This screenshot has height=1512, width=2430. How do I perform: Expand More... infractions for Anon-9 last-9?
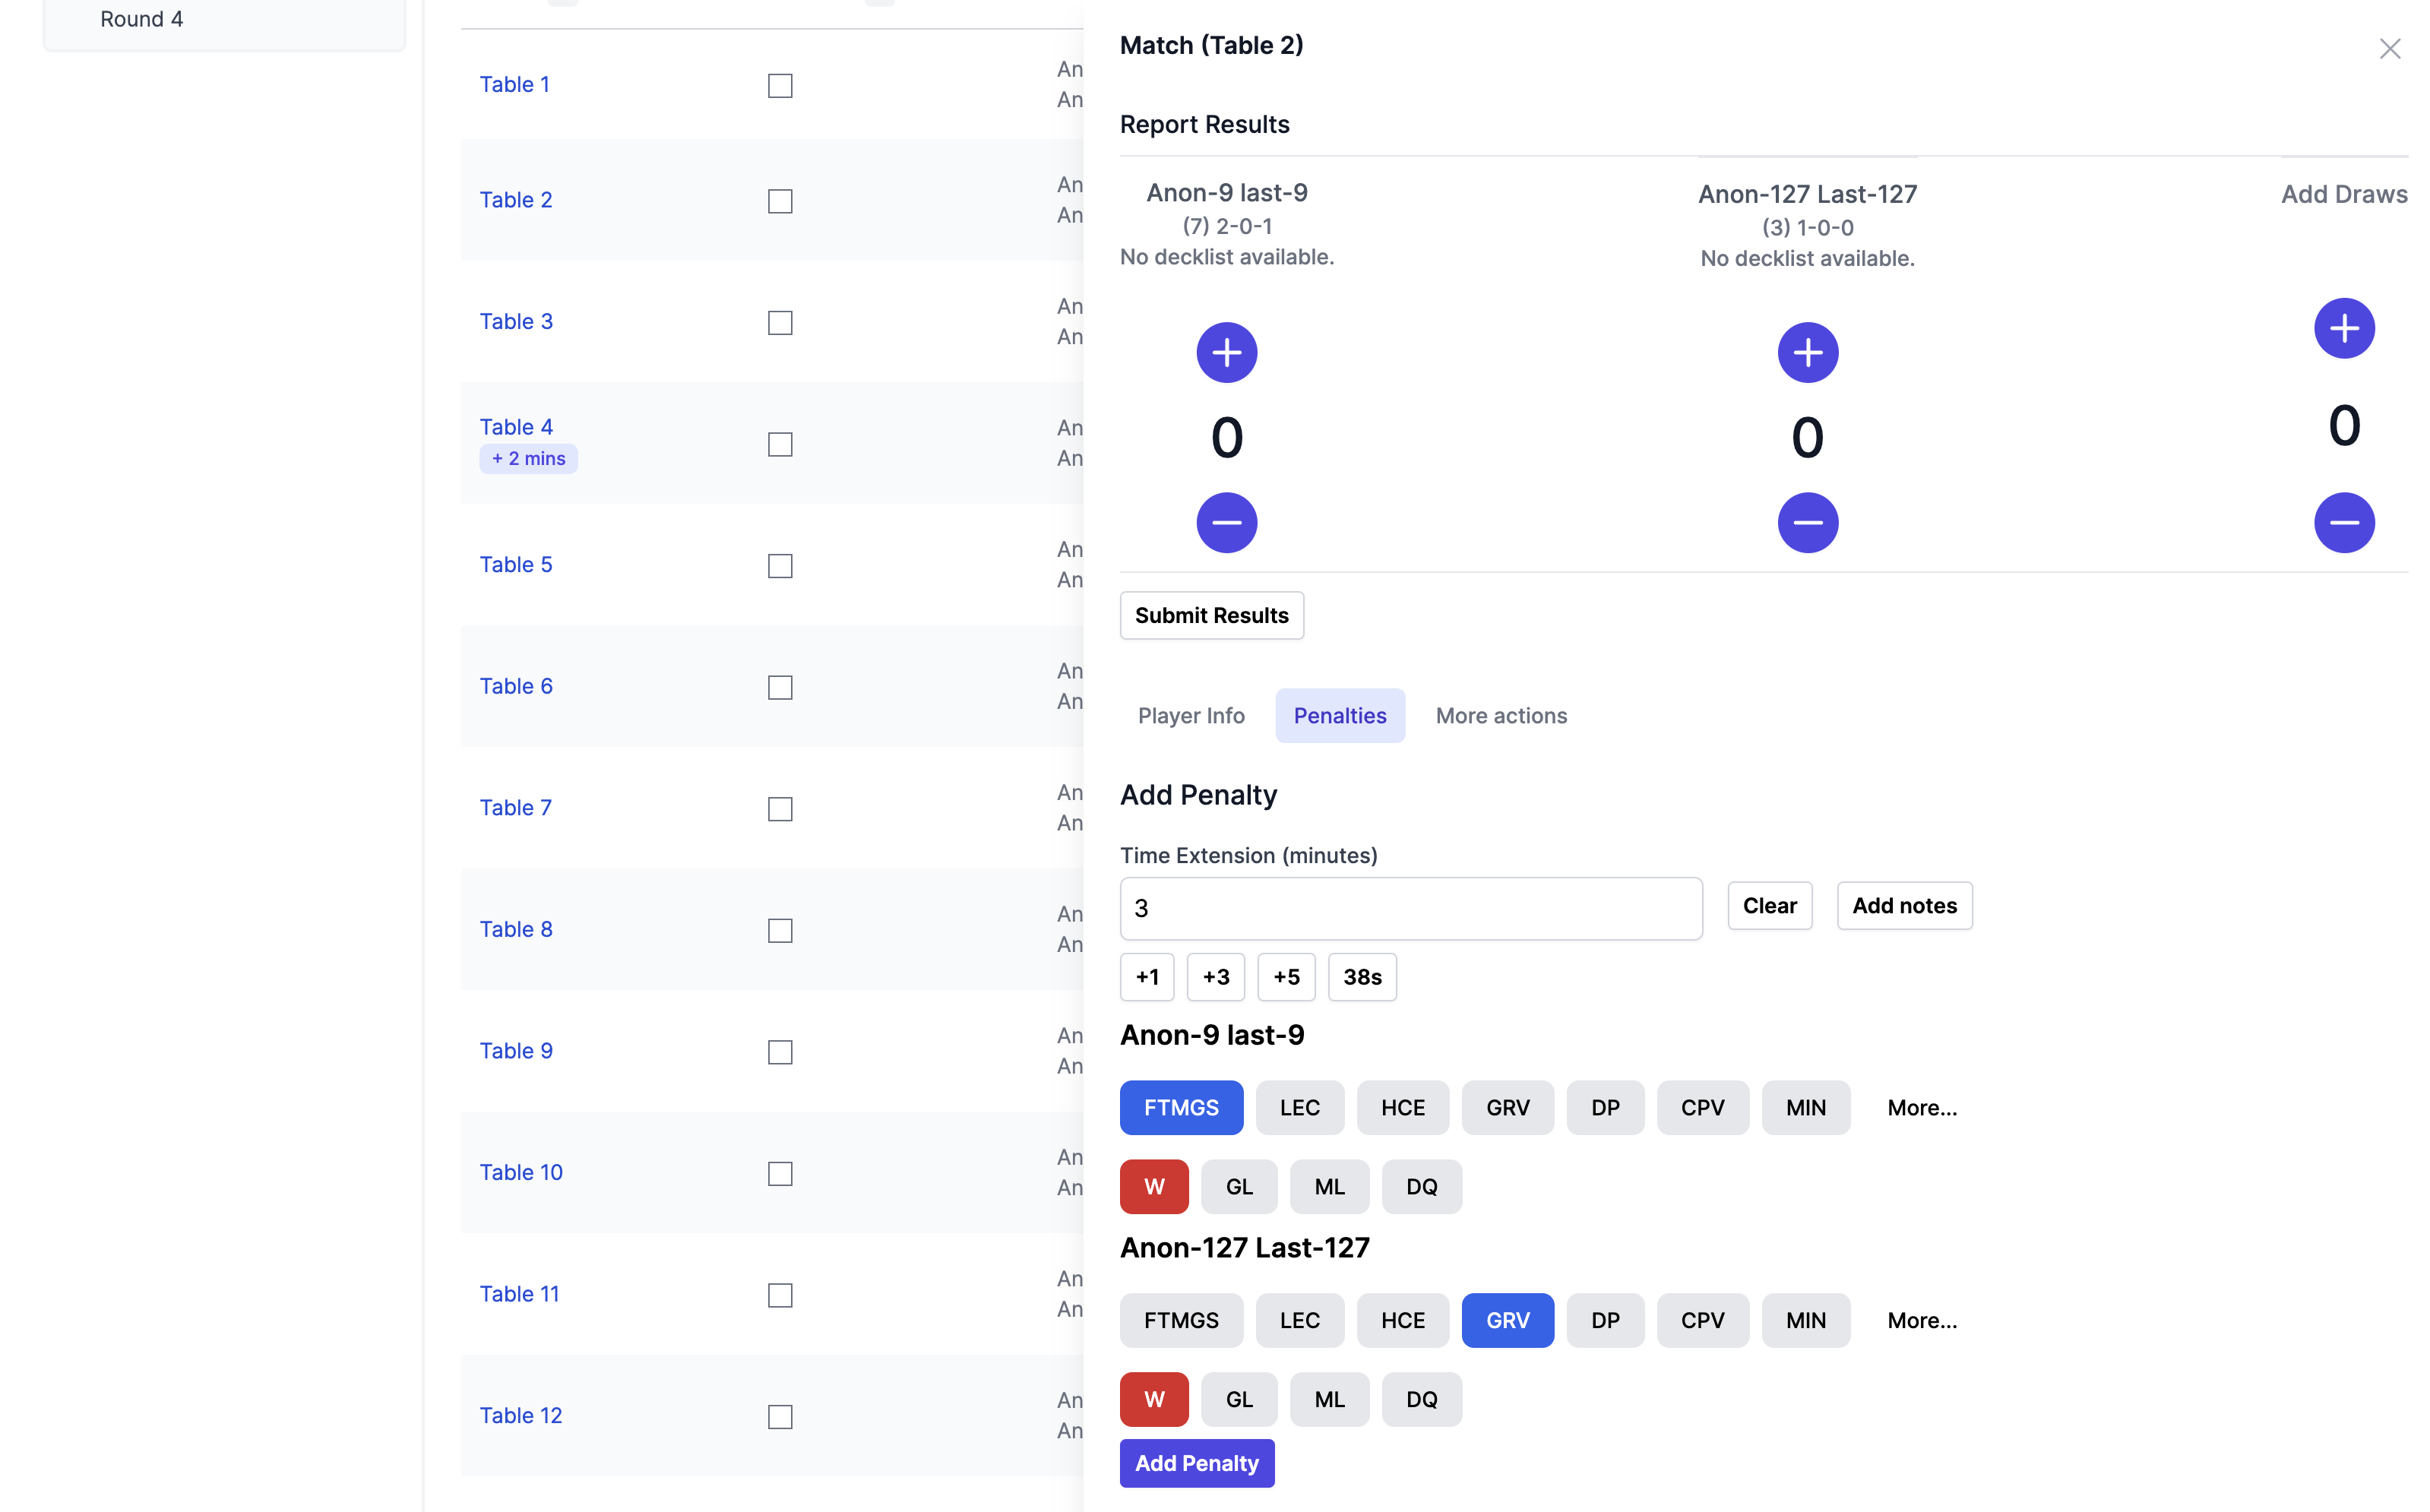1921,1107
